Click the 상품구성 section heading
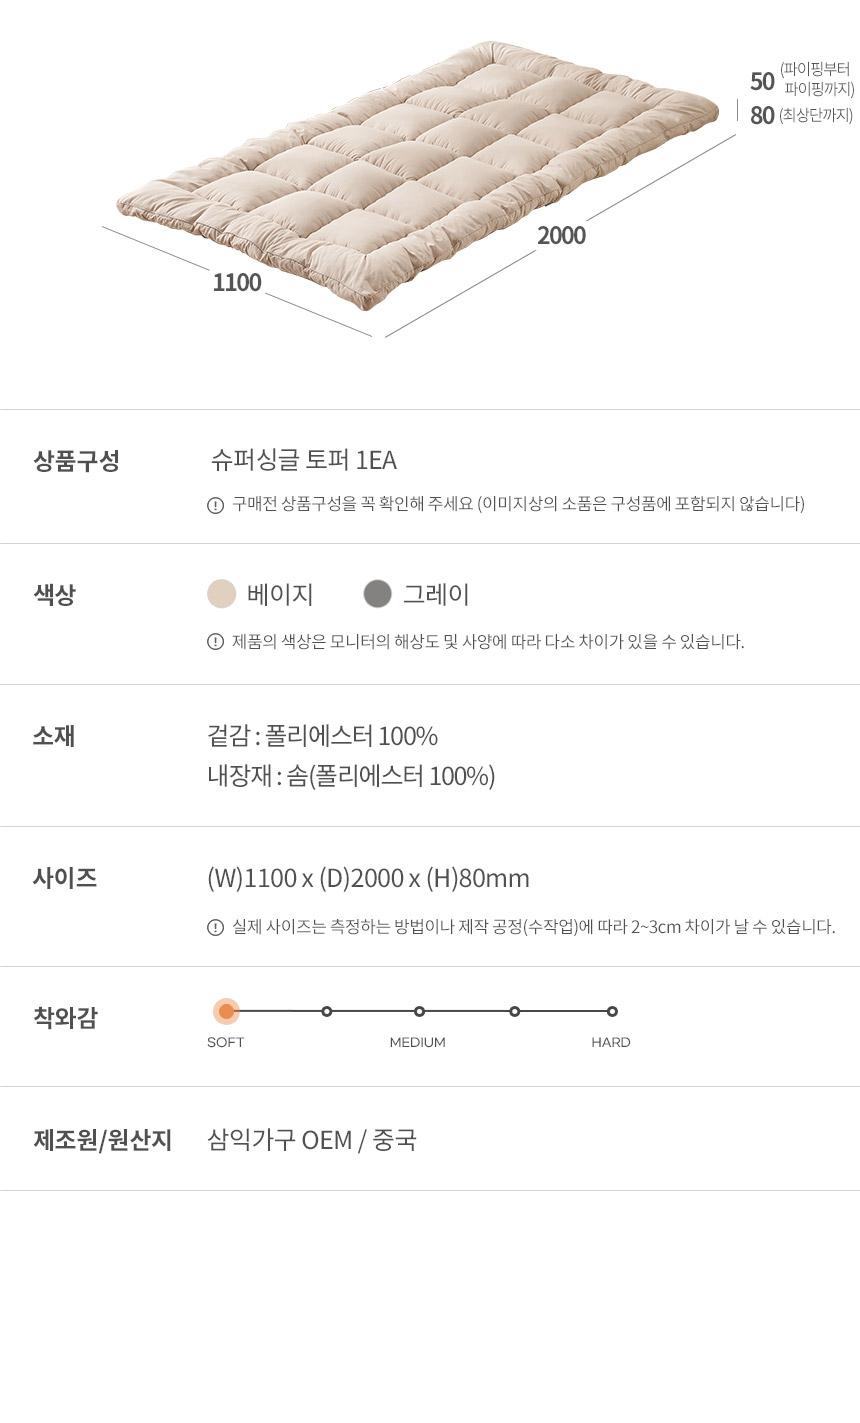Image resolution: width=860 pixels, height=1423 pixels. (77, 461)
